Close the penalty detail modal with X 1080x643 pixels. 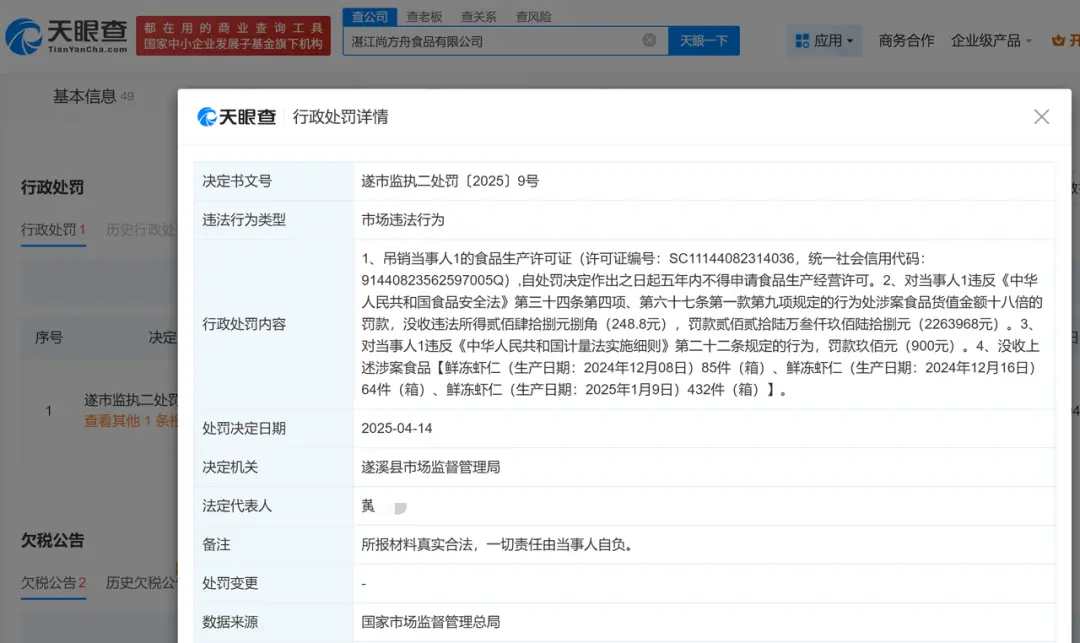(x=1041, y=117)
